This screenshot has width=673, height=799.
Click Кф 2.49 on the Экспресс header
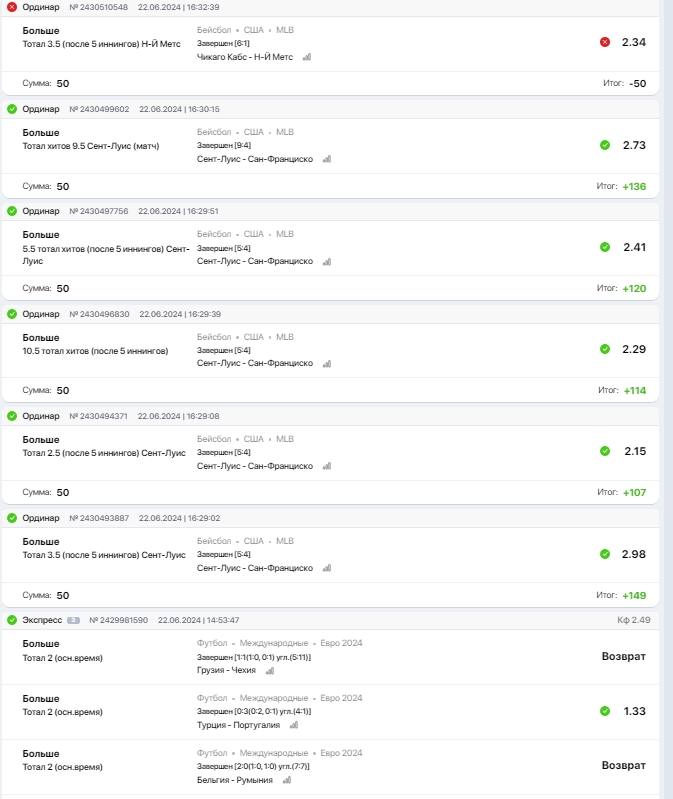(x=634, y=620)
